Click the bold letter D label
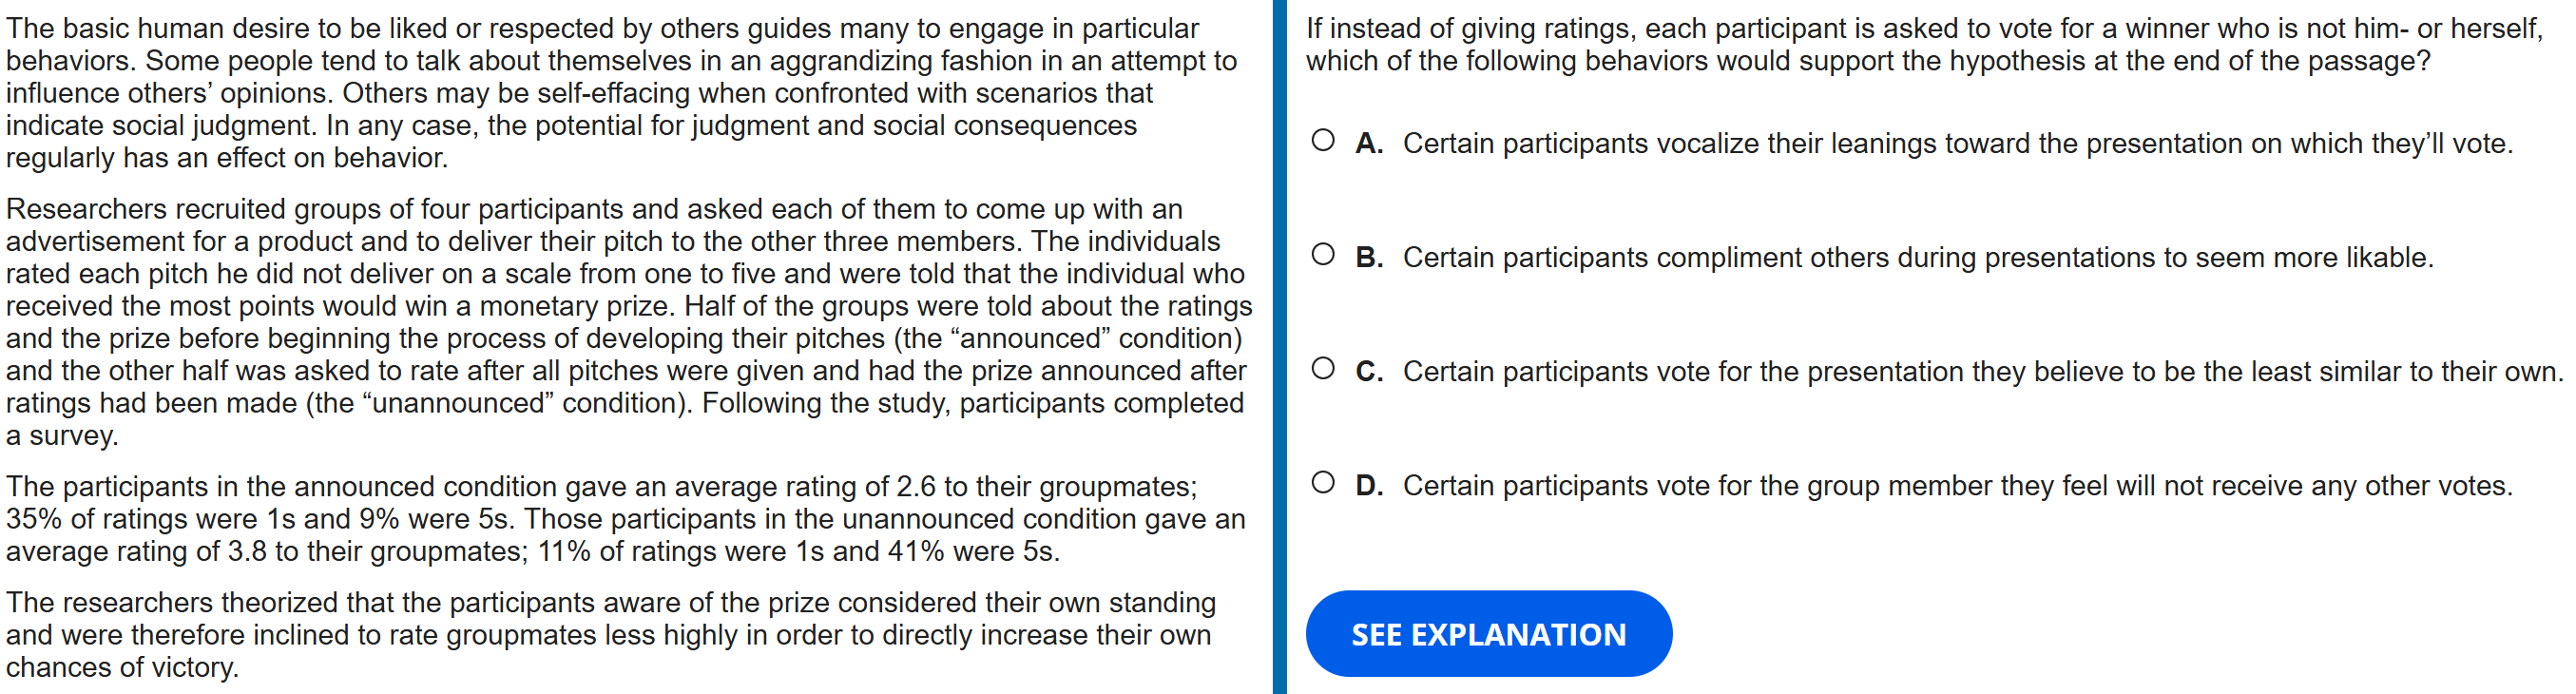Image resolution: width=2576 pixels, height=694 pixels. pyautogui.click(x=1368, y=486)
